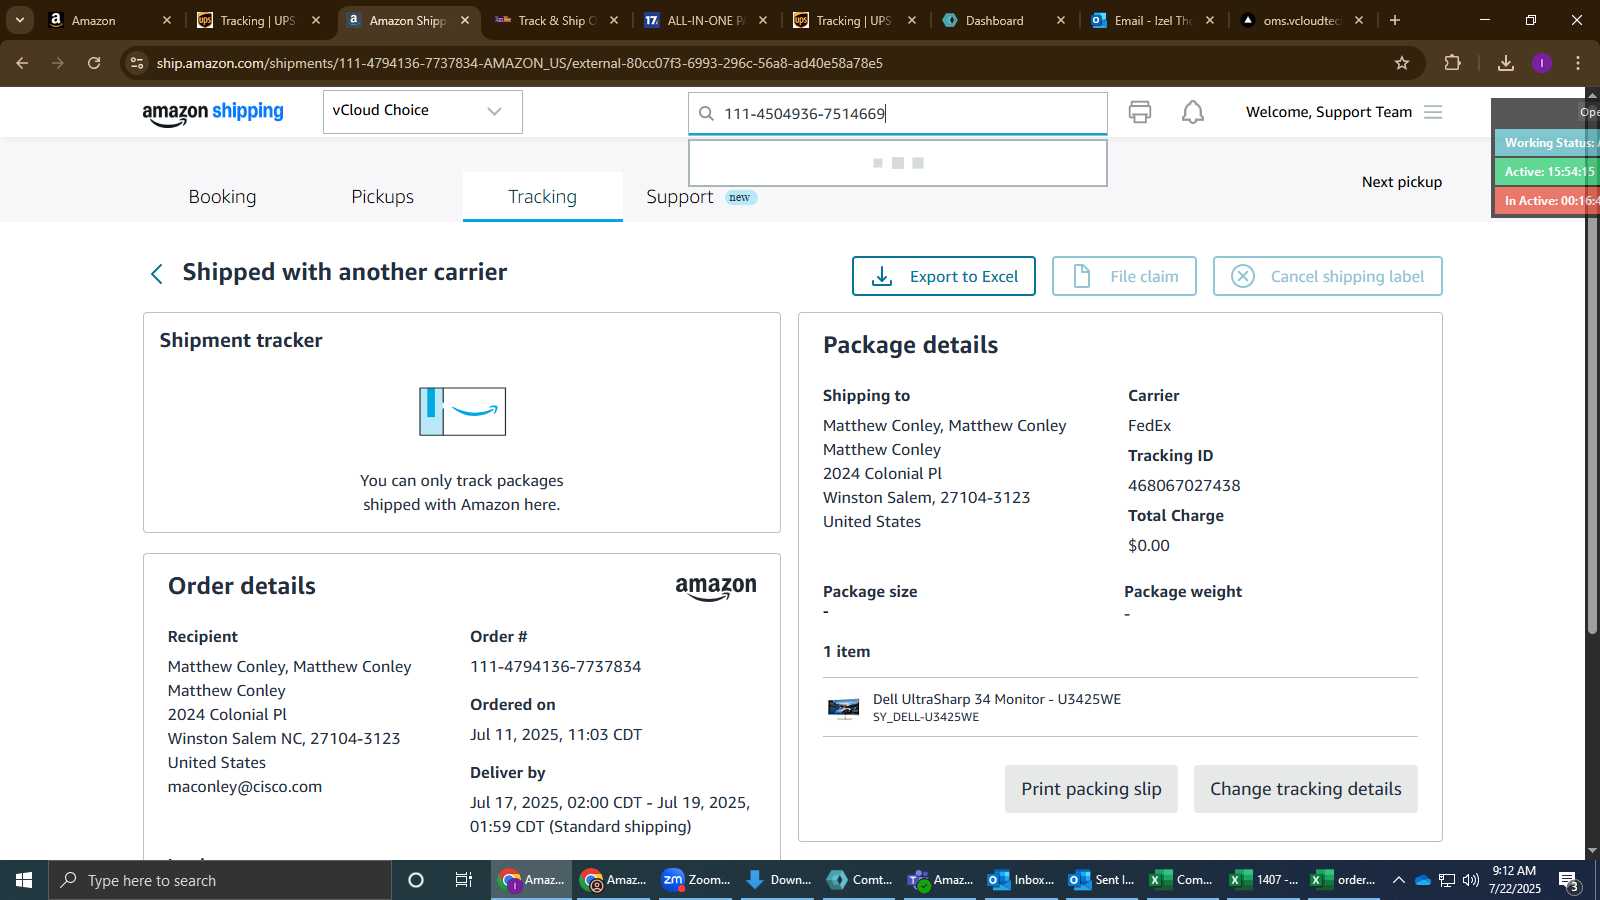Open Task View on taskbar

[463, 880]
